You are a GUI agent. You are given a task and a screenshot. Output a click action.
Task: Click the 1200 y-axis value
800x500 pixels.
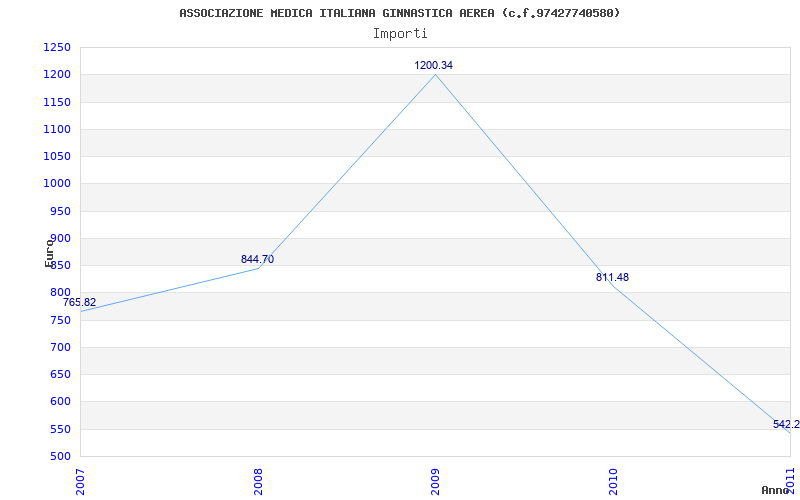point(57,74)
